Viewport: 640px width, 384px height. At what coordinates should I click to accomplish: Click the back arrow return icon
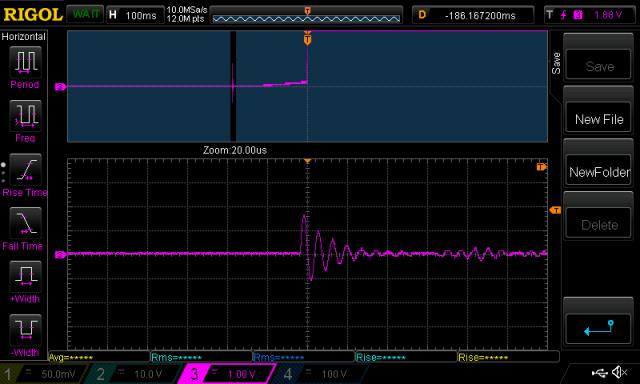click(598, 329)
